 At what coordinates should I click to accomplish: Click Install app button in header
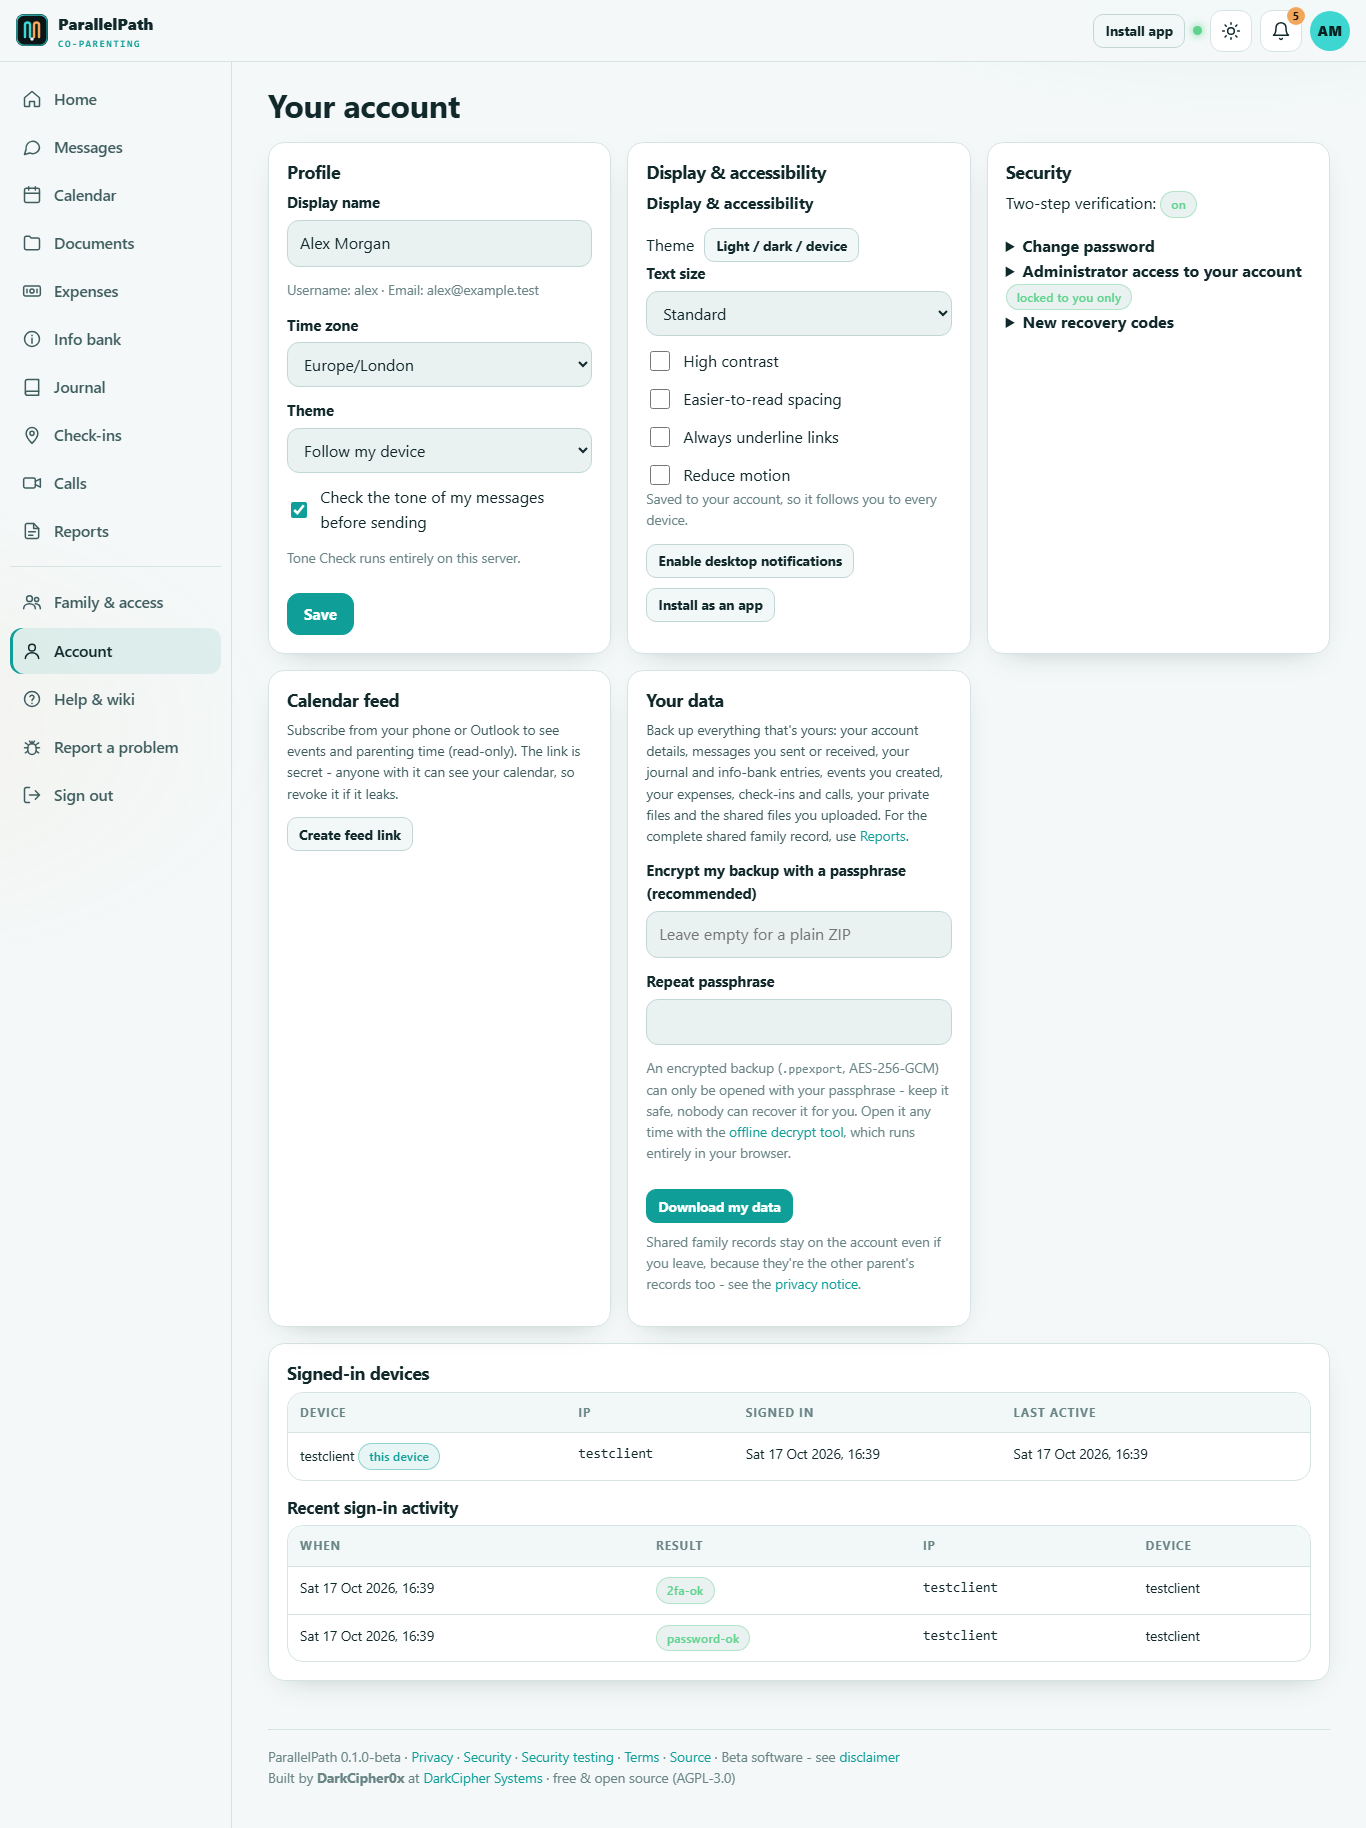point(1139,31)
